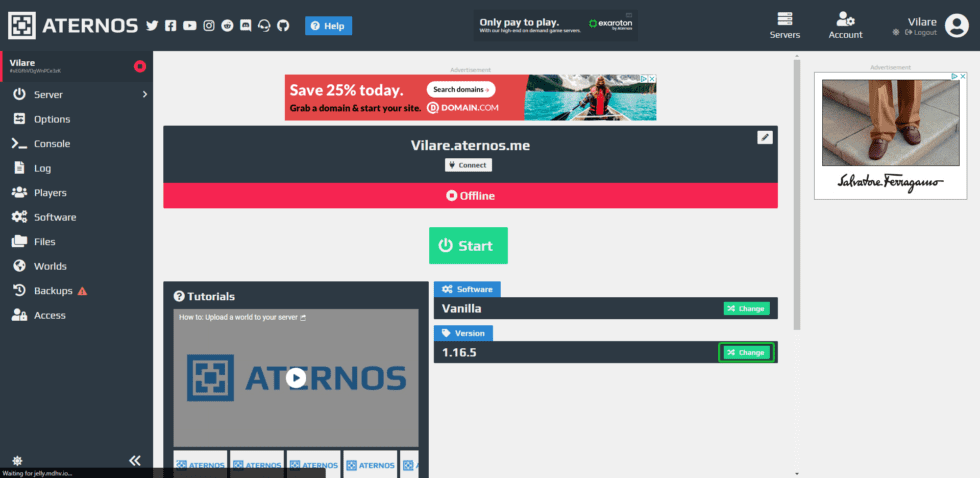Click the Vanilla software text
Image resolution: width=980 pixels, height=478 pixels.
[x=461, y=309]
